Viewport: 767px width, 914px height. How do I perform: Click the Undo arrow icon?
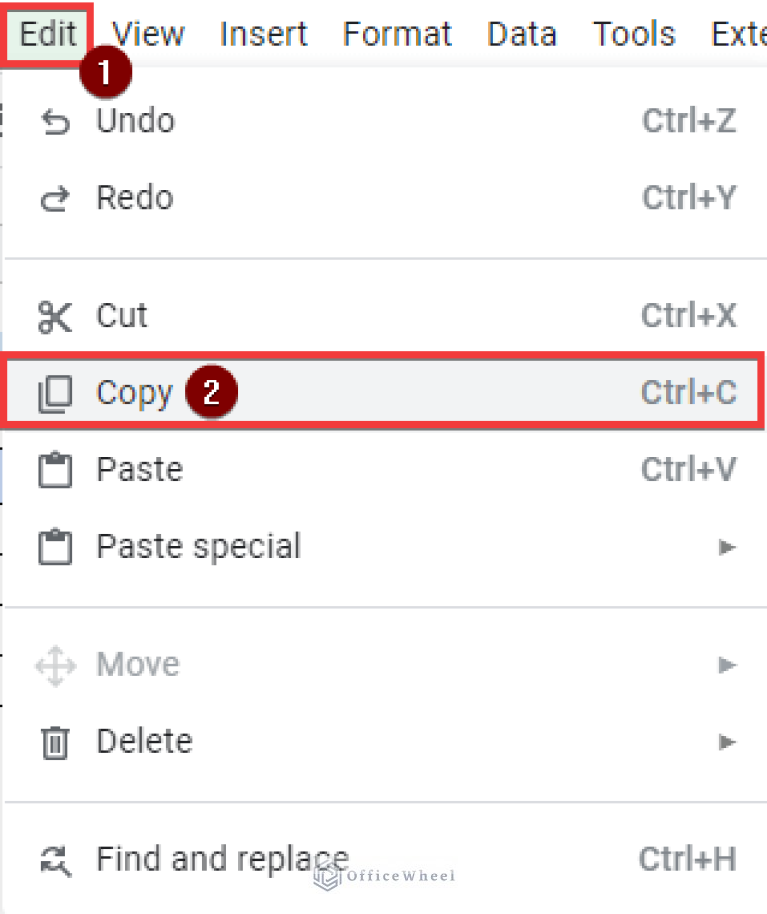[55, 120]
